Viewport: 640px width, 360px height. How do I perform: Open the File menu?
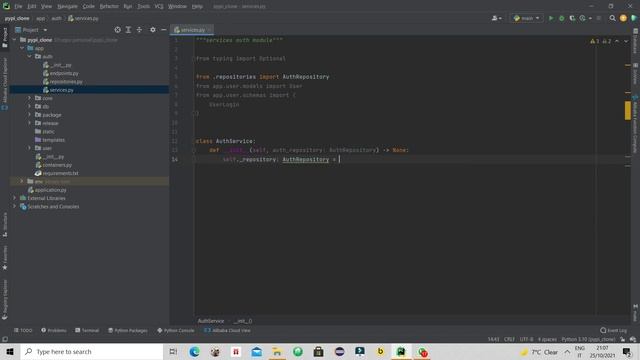pyautogui.click(x=18, y=7)
